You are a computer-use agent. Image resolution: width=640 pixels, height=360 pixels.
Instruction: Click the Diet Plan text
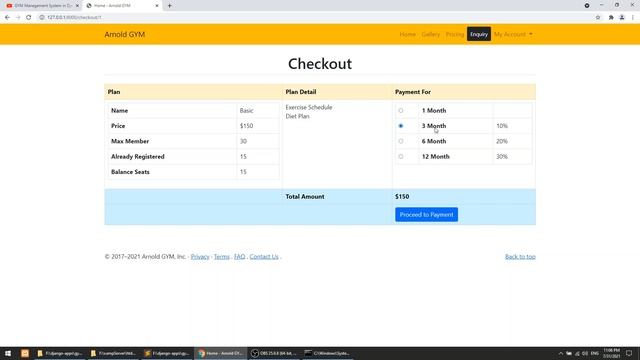(x=297, y=116)
